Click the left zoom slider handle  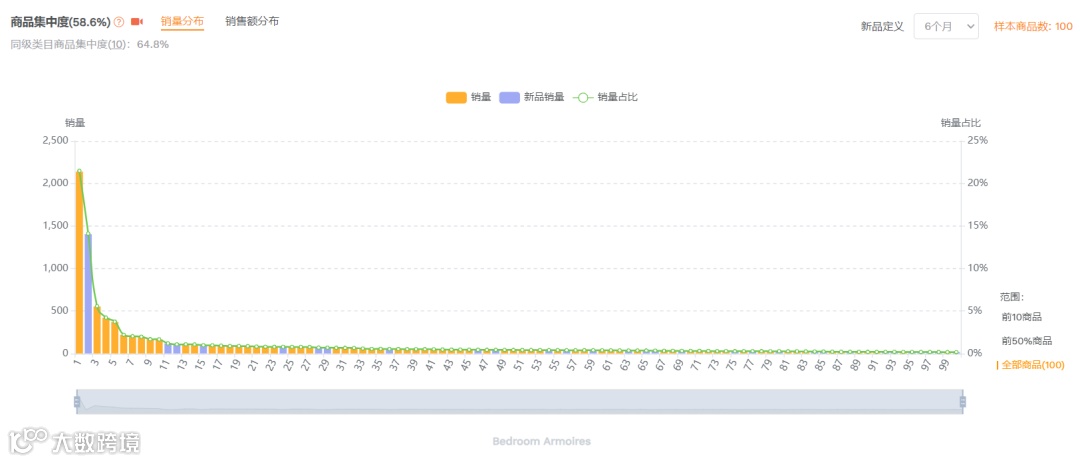[77, 402]
